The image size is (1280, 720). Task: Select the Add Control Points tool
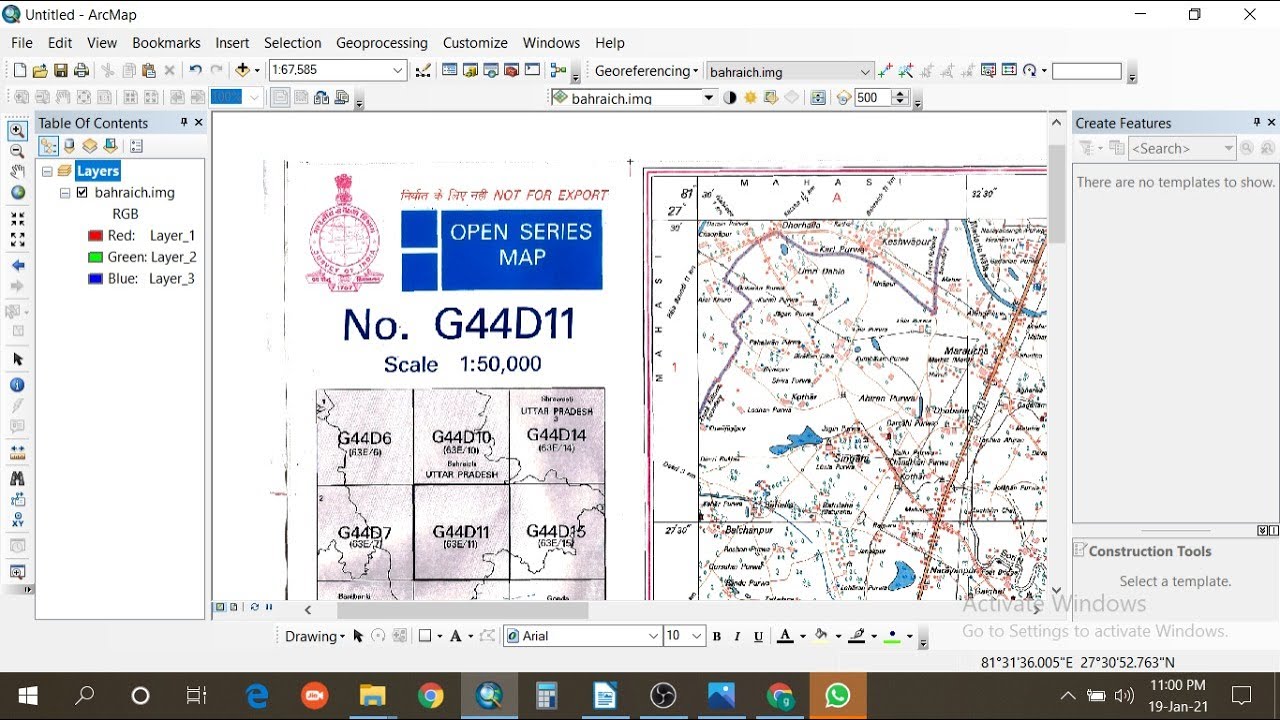(x=885, y=71)
